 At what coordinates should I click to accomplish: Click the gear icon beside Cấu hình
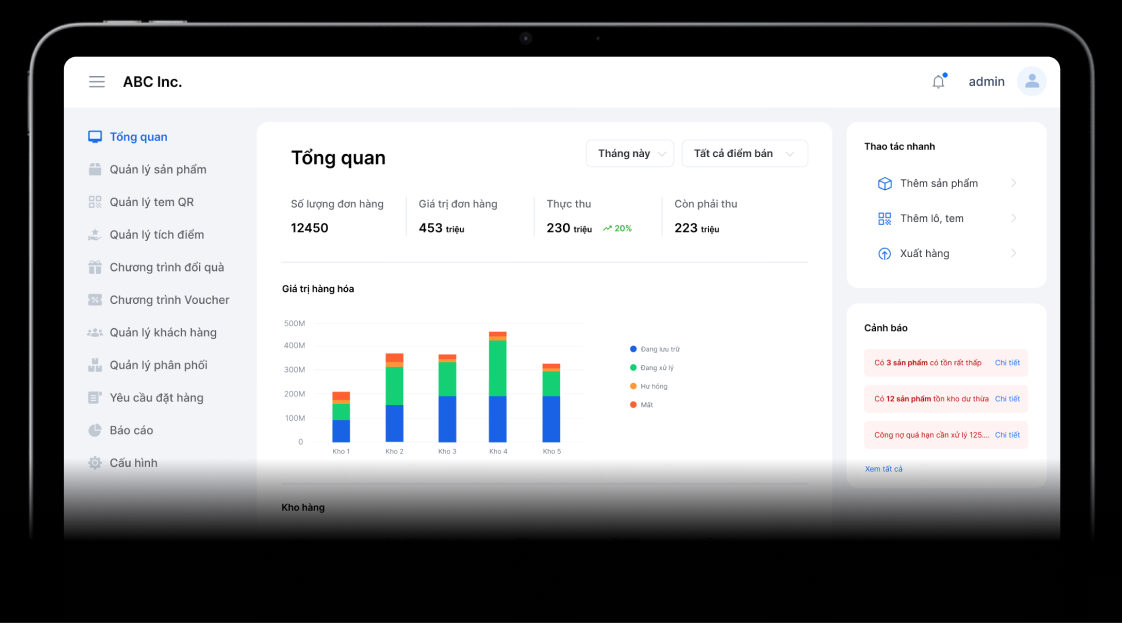coord(95,463)
